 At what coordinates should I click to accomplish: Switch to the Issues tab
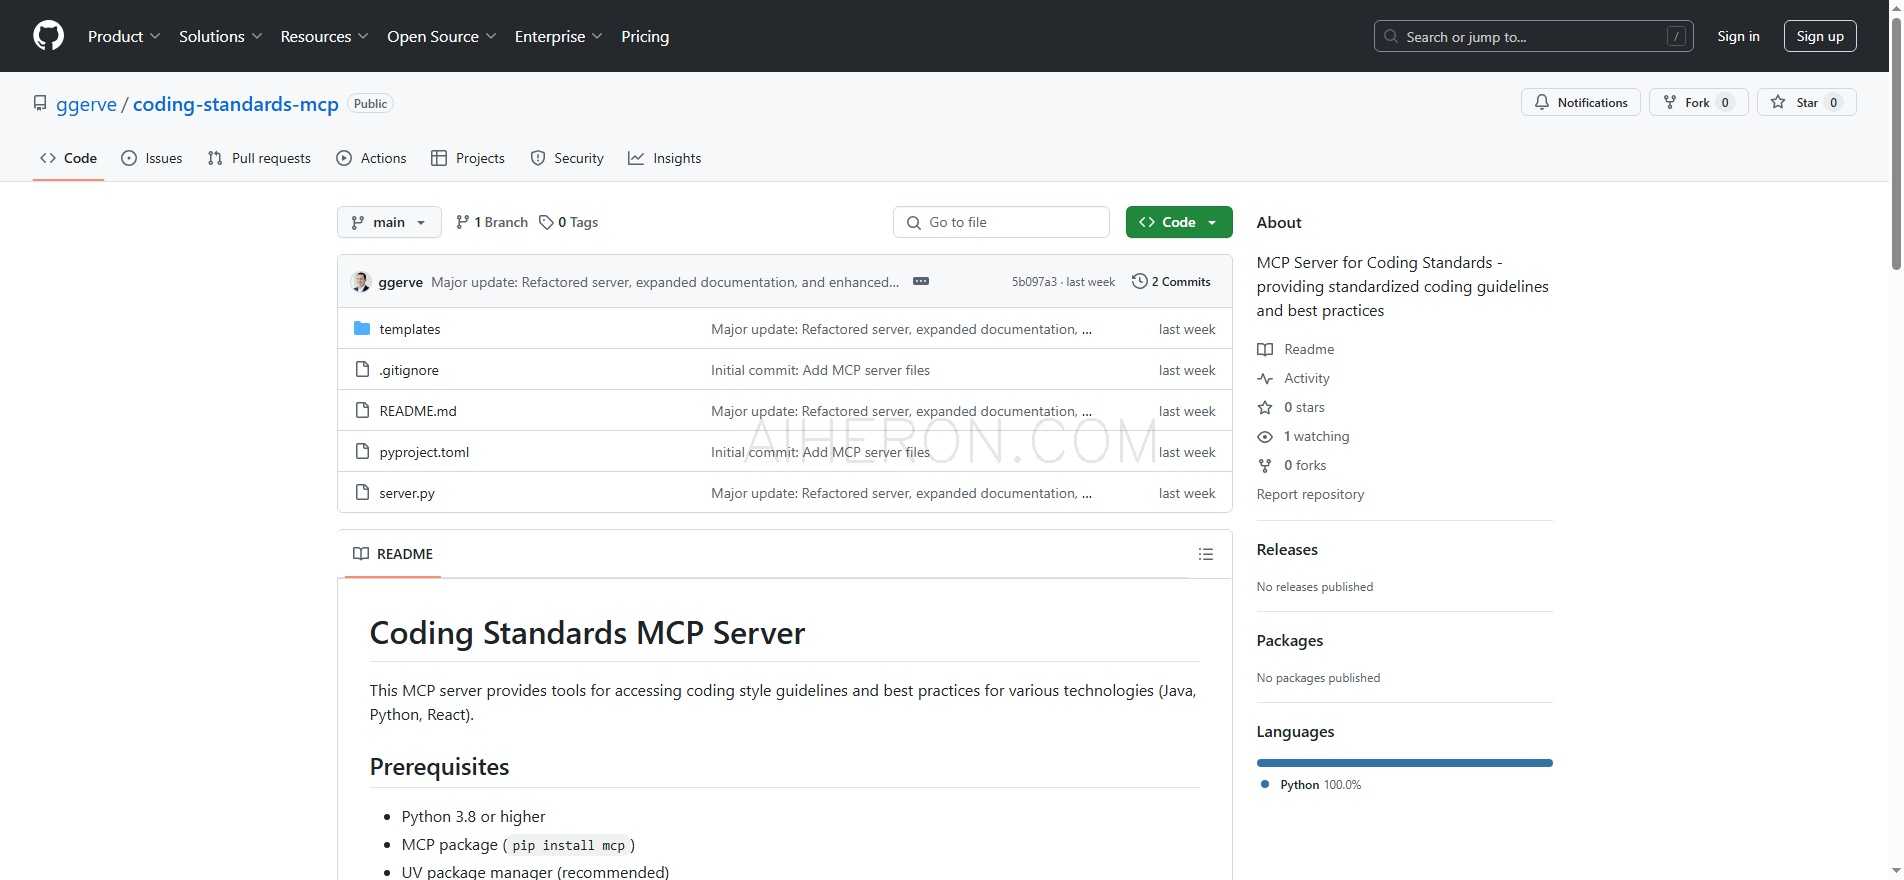coord(152,158)
